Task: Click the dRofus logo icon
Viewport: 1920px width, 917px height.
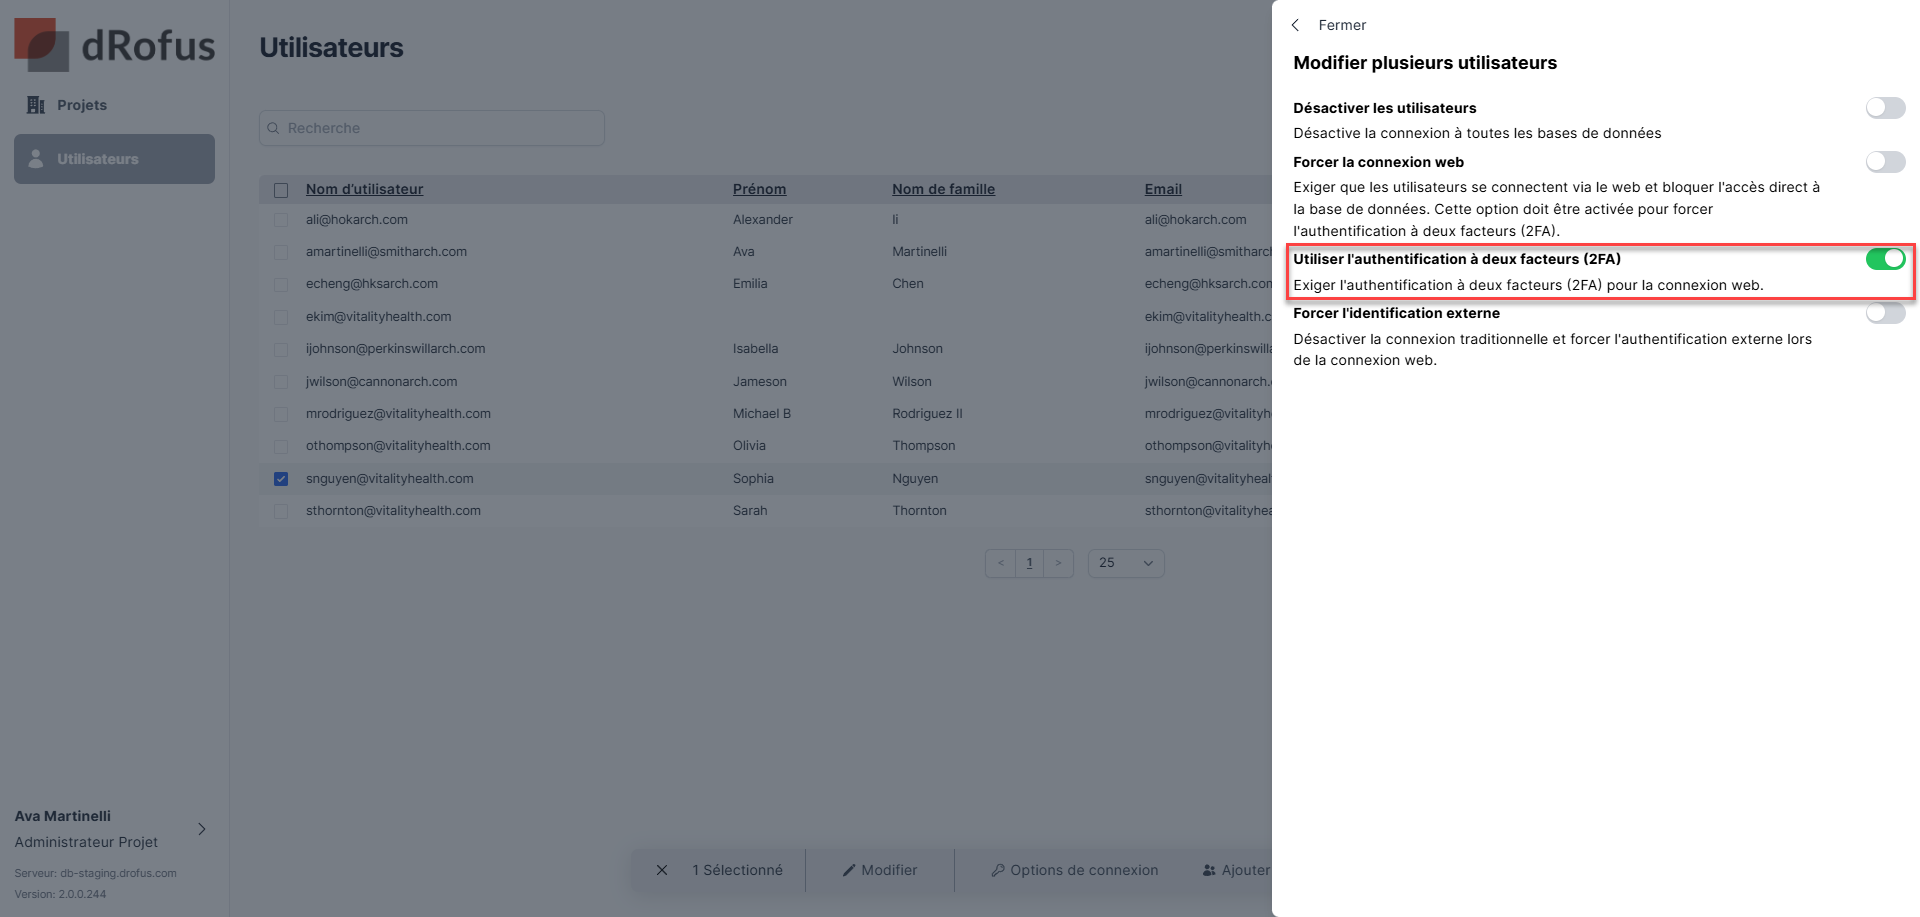Action: click(41, 45)
